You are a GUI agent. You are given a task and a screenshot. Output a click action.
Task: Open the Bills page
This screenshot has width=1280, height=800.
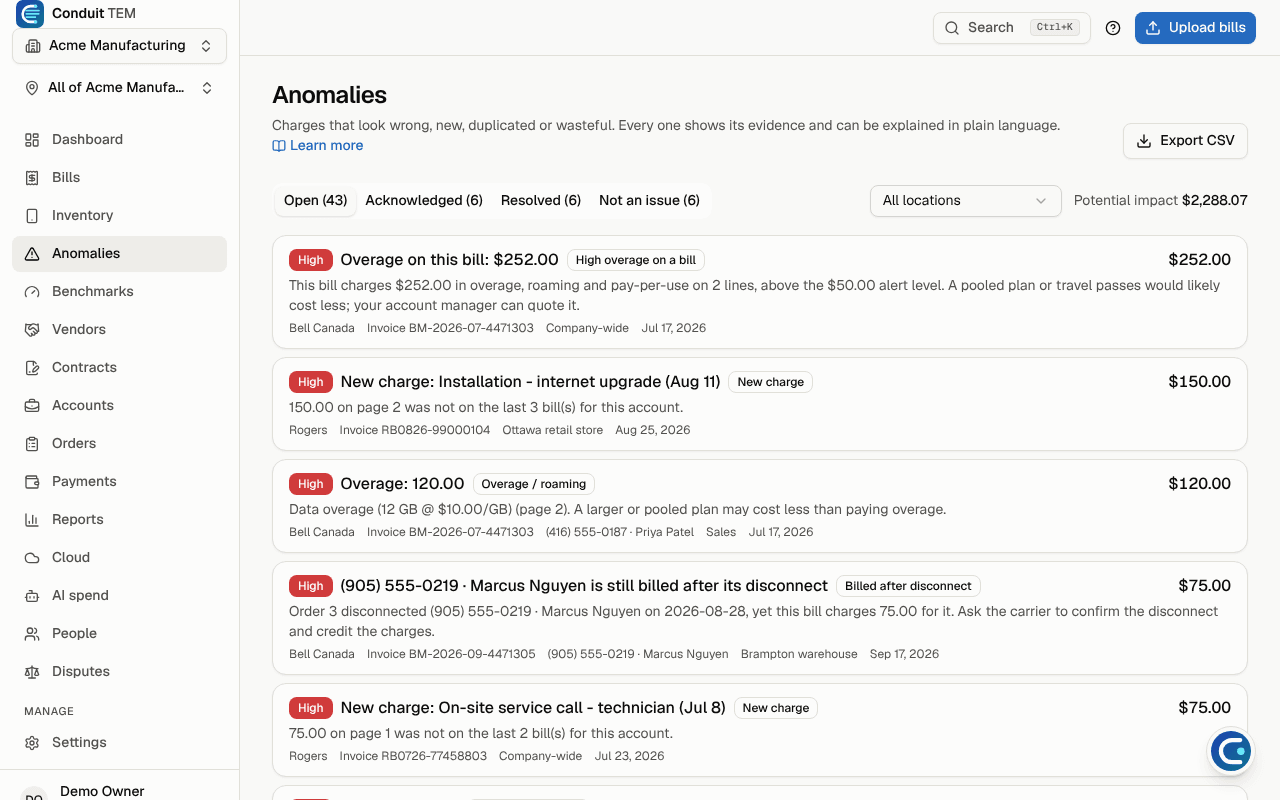(x=120, y=178)
